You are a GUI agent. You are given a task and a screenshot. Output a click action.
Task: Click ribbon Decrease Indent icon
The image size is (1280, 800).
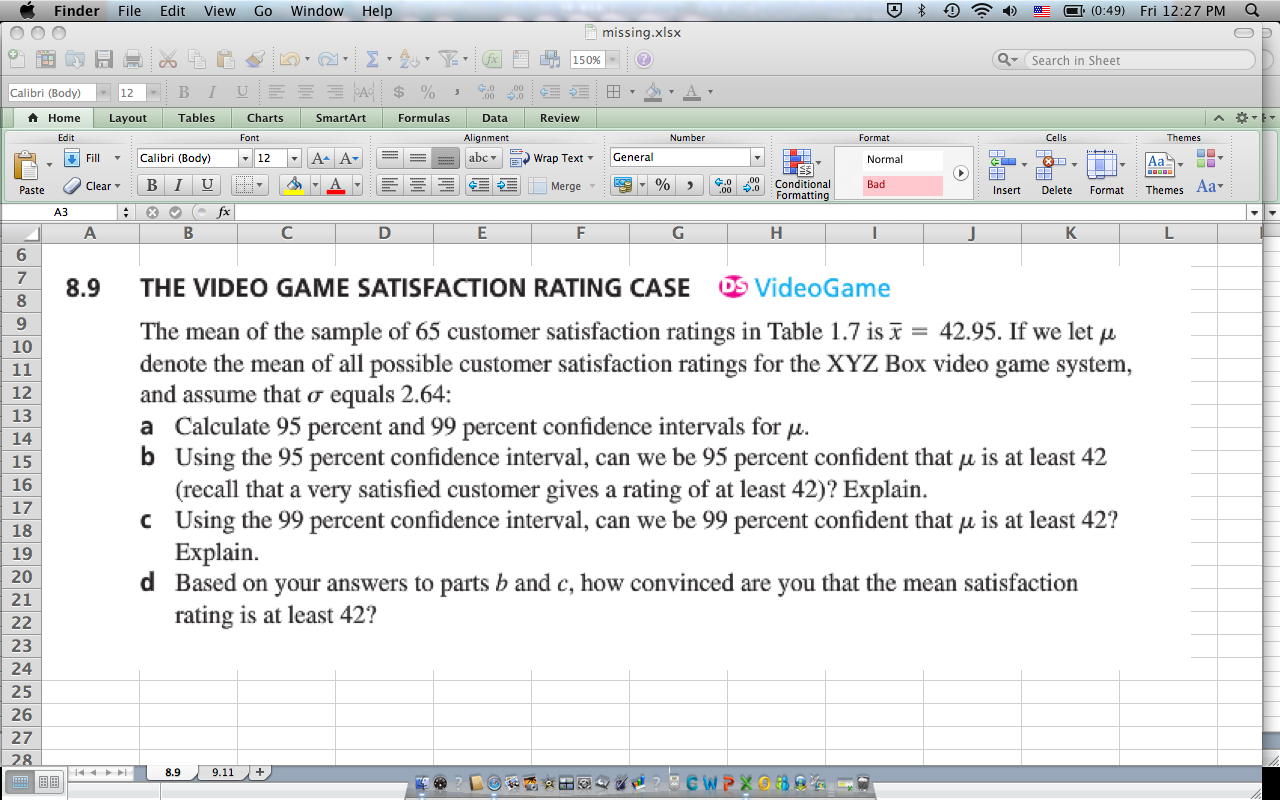tap(479, 185)
